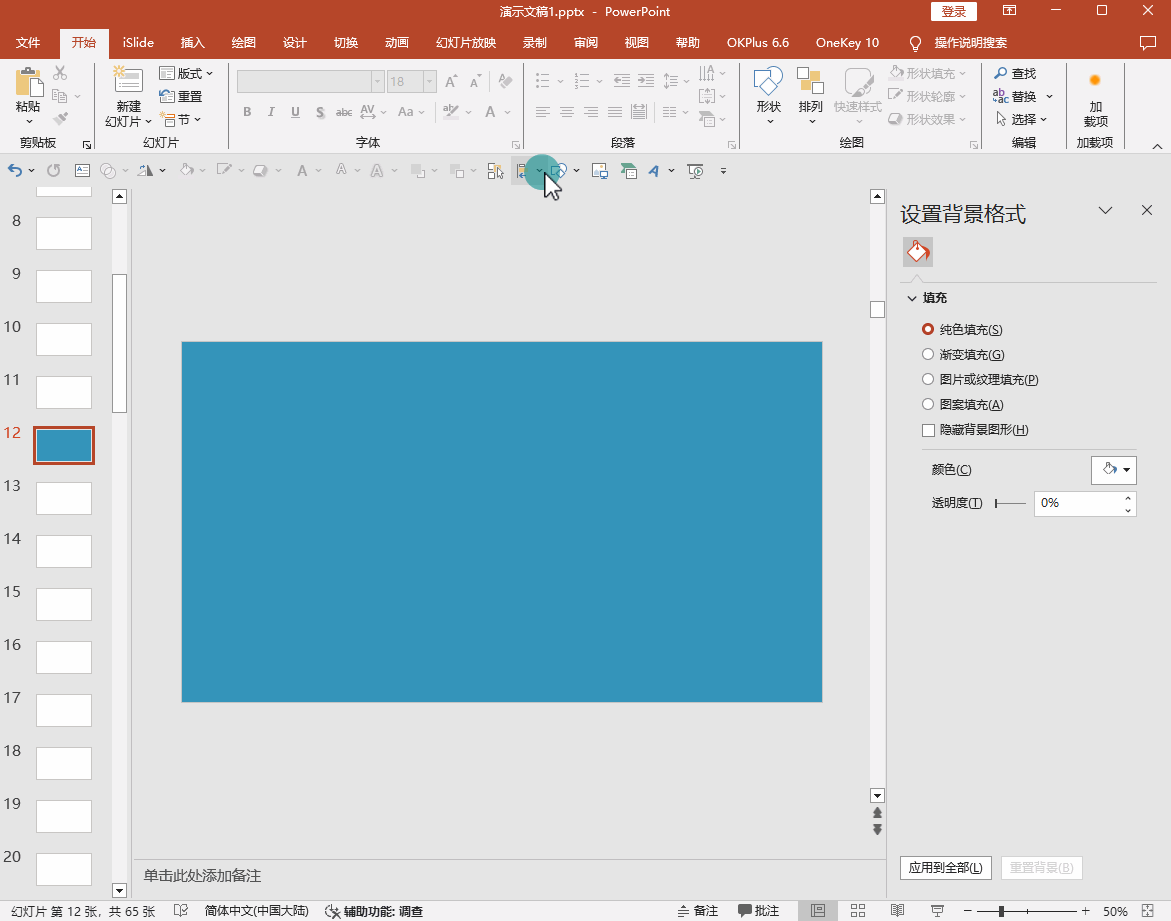This screenshot has height=921, width=1171.
Task: Open the Design (设计) ribbon tab
Action: point(294,43)
